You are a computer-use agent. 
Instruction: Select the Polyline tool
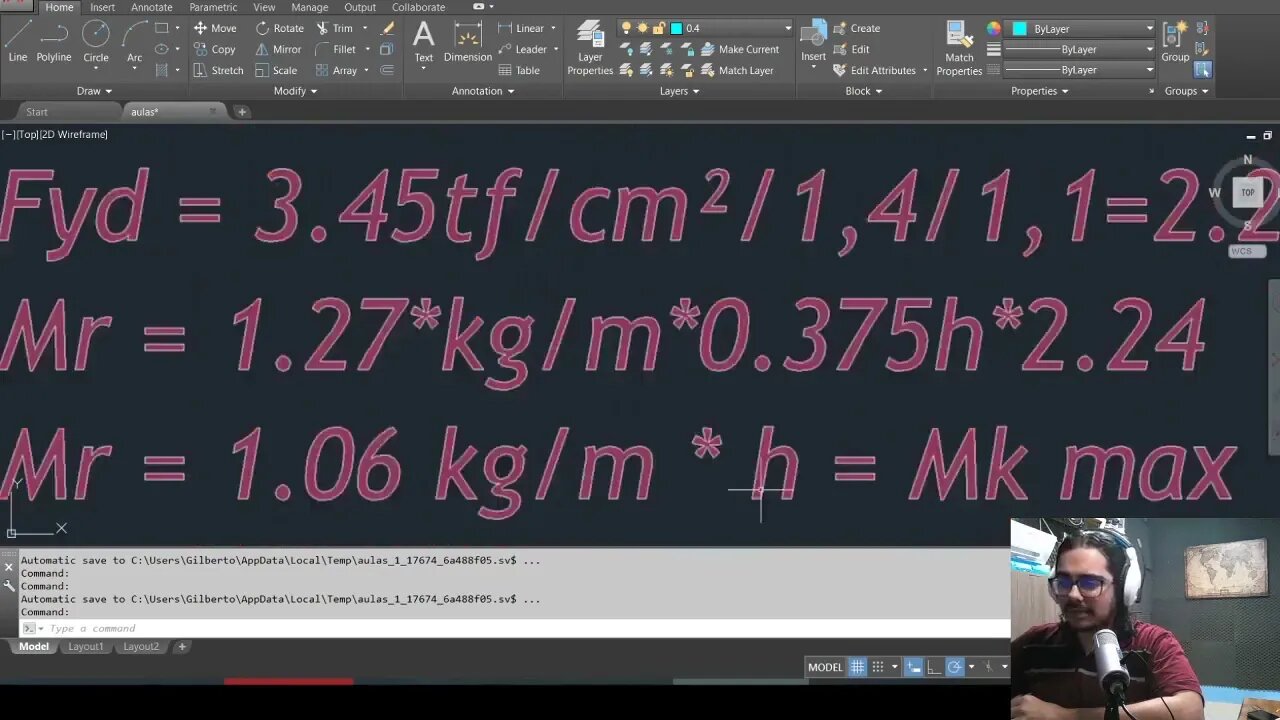[54, 43]
